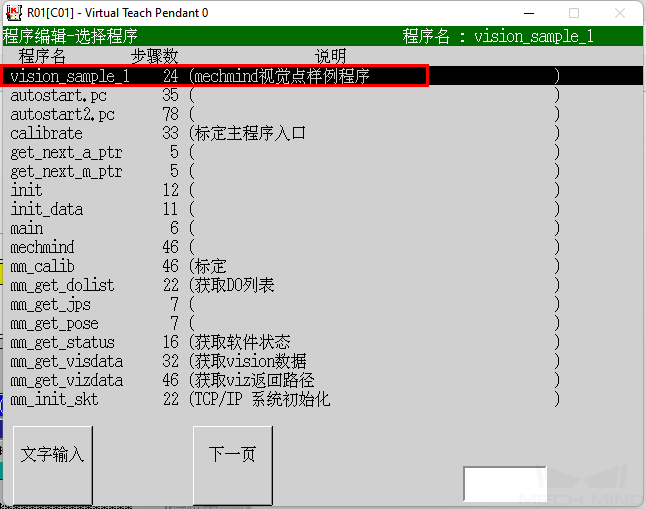Click the 说明 column header
The image size is (646, 509).
point(330,56)
